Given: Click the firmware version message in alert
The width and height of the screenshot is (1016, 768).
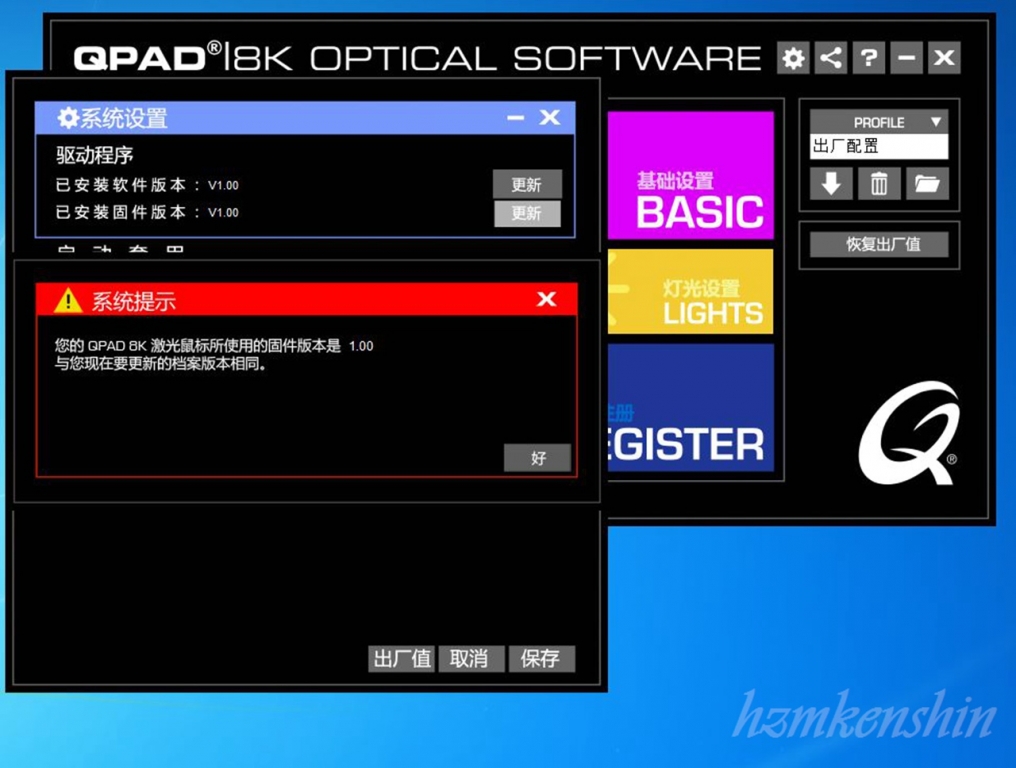Looking at the screenshot, I should pyautogui.click(x=214, y=355).
